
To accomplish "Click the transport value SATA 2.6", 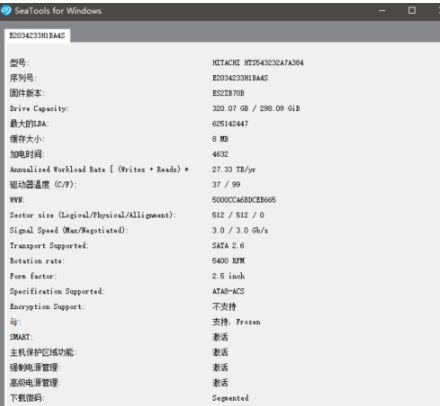I will (228, 246).
